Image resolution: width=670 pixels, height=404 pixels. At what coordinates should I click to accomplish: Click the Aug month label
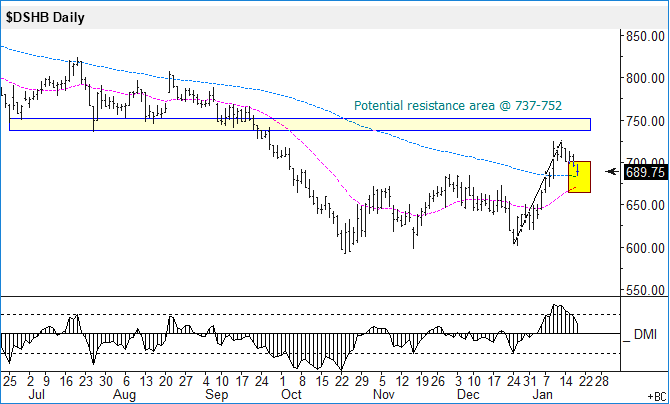coord(124,394)
